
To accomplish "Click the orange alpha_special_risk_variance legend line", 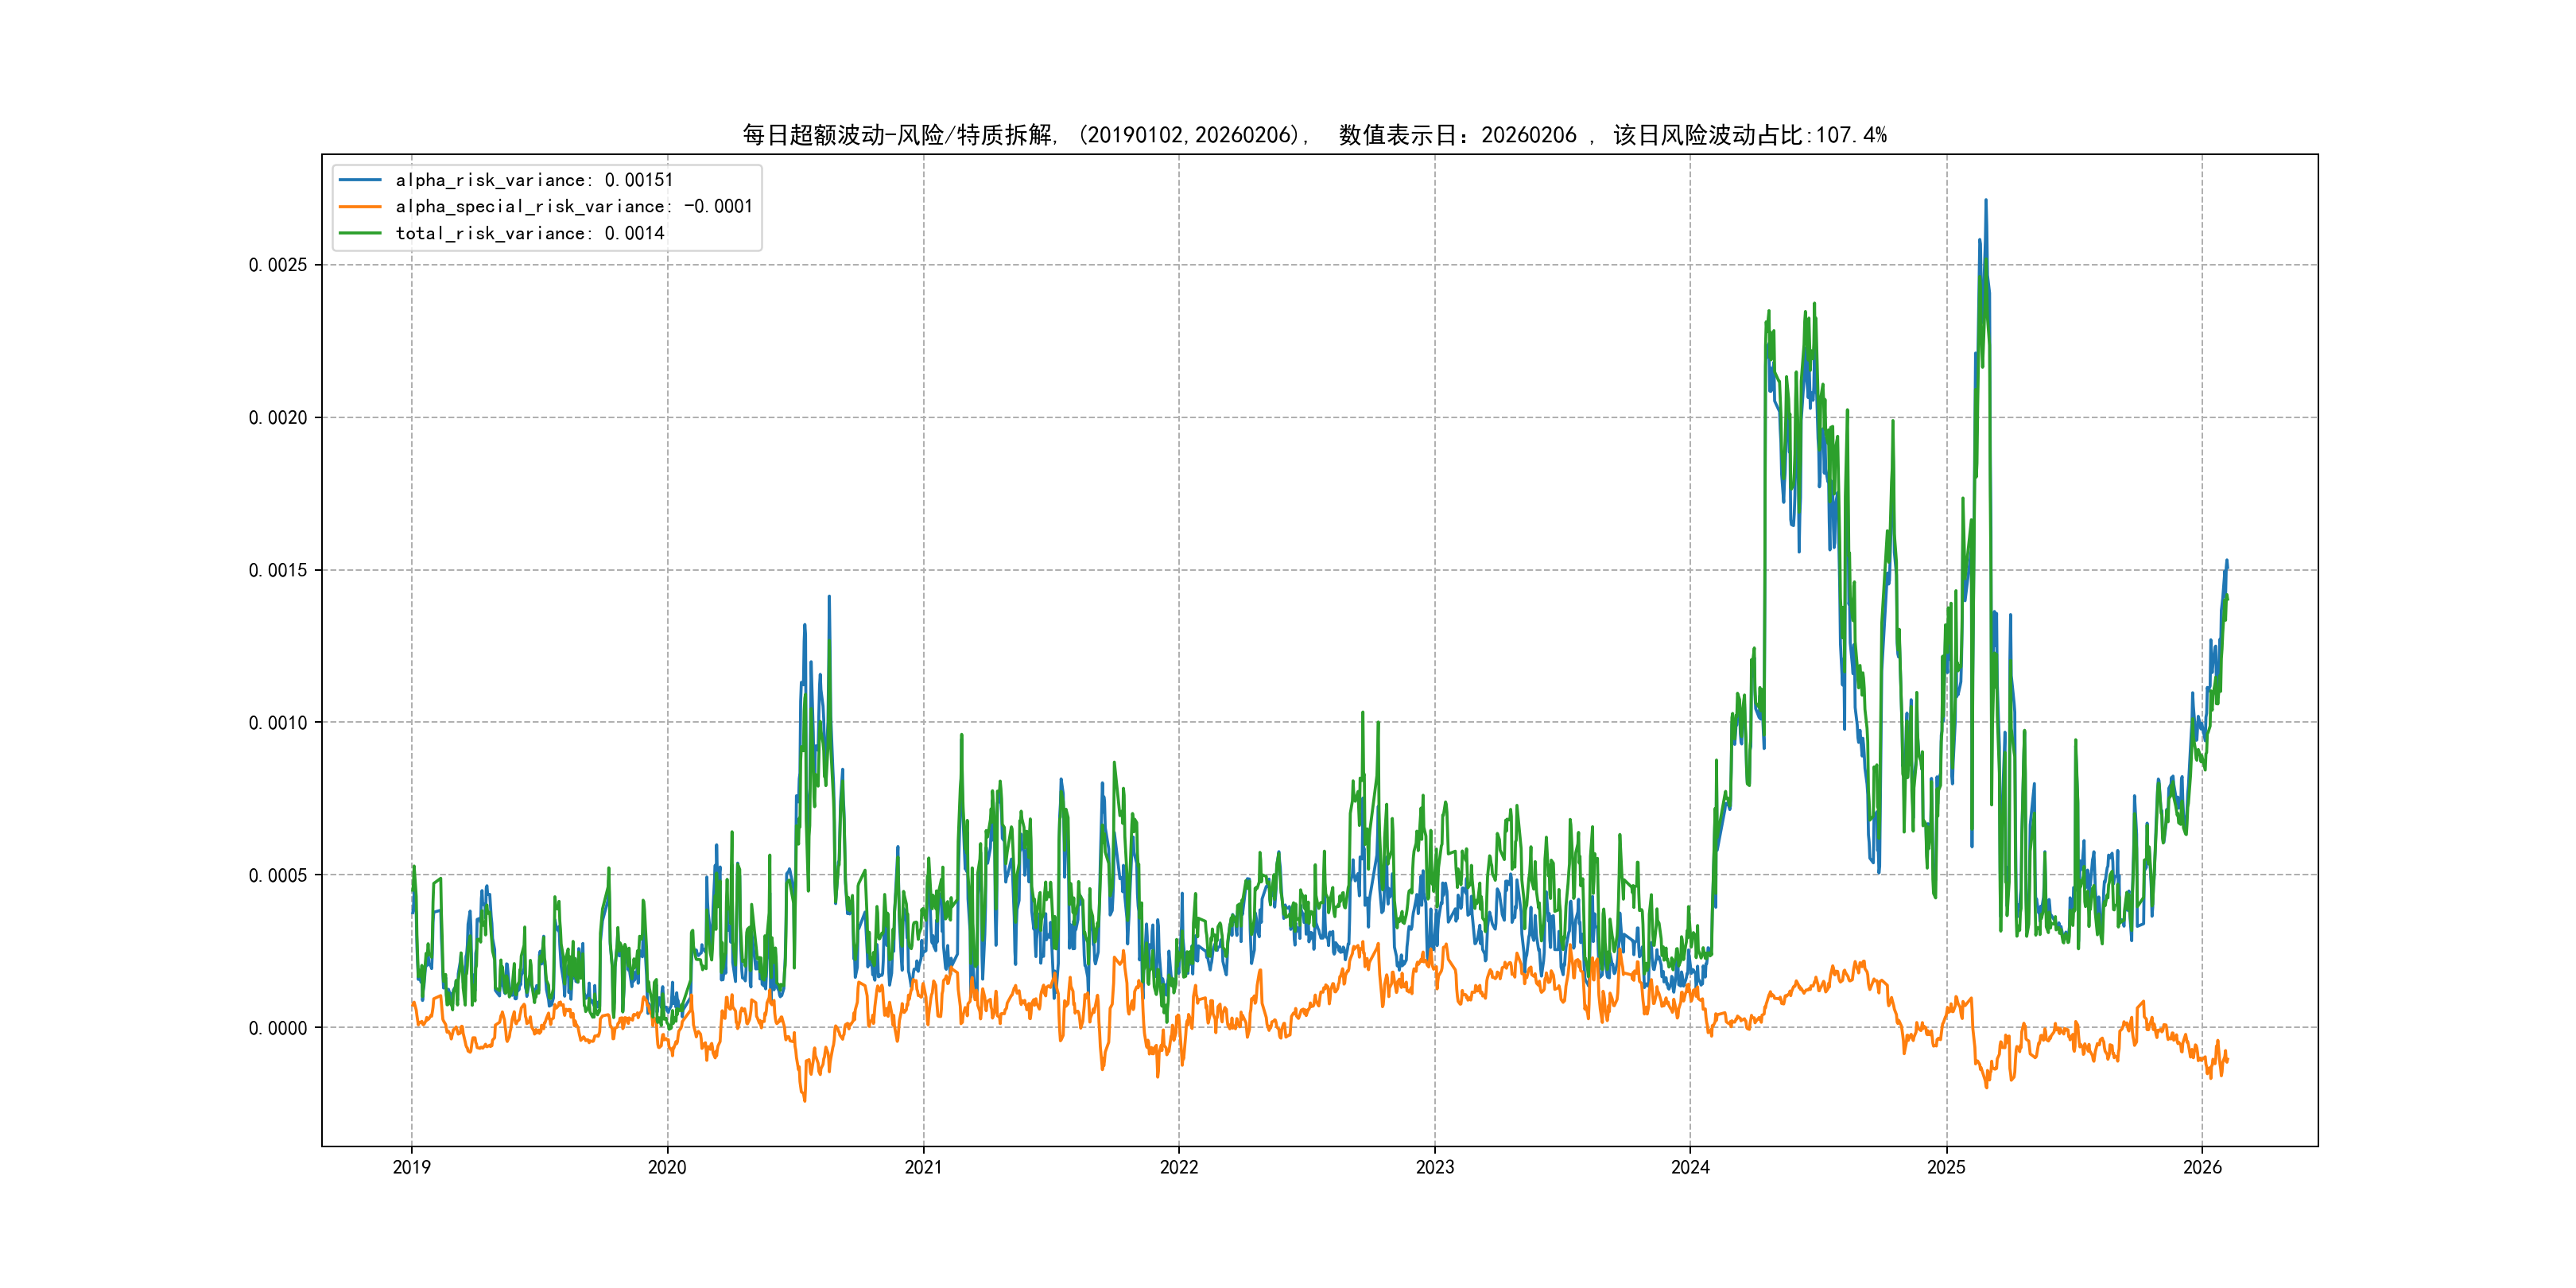I will click(360, 206).
